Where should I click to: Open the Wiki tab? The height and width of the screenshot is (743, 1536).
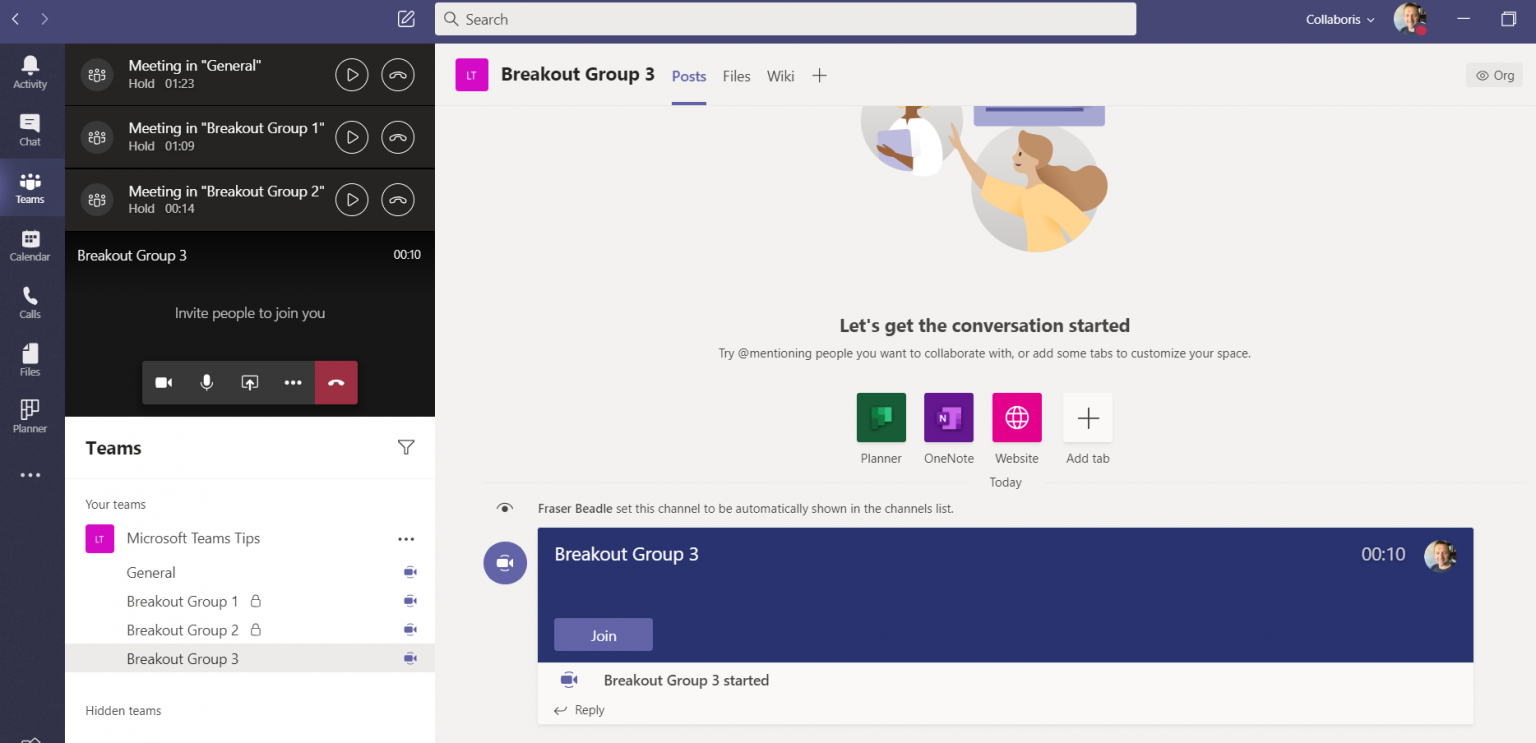780,75
